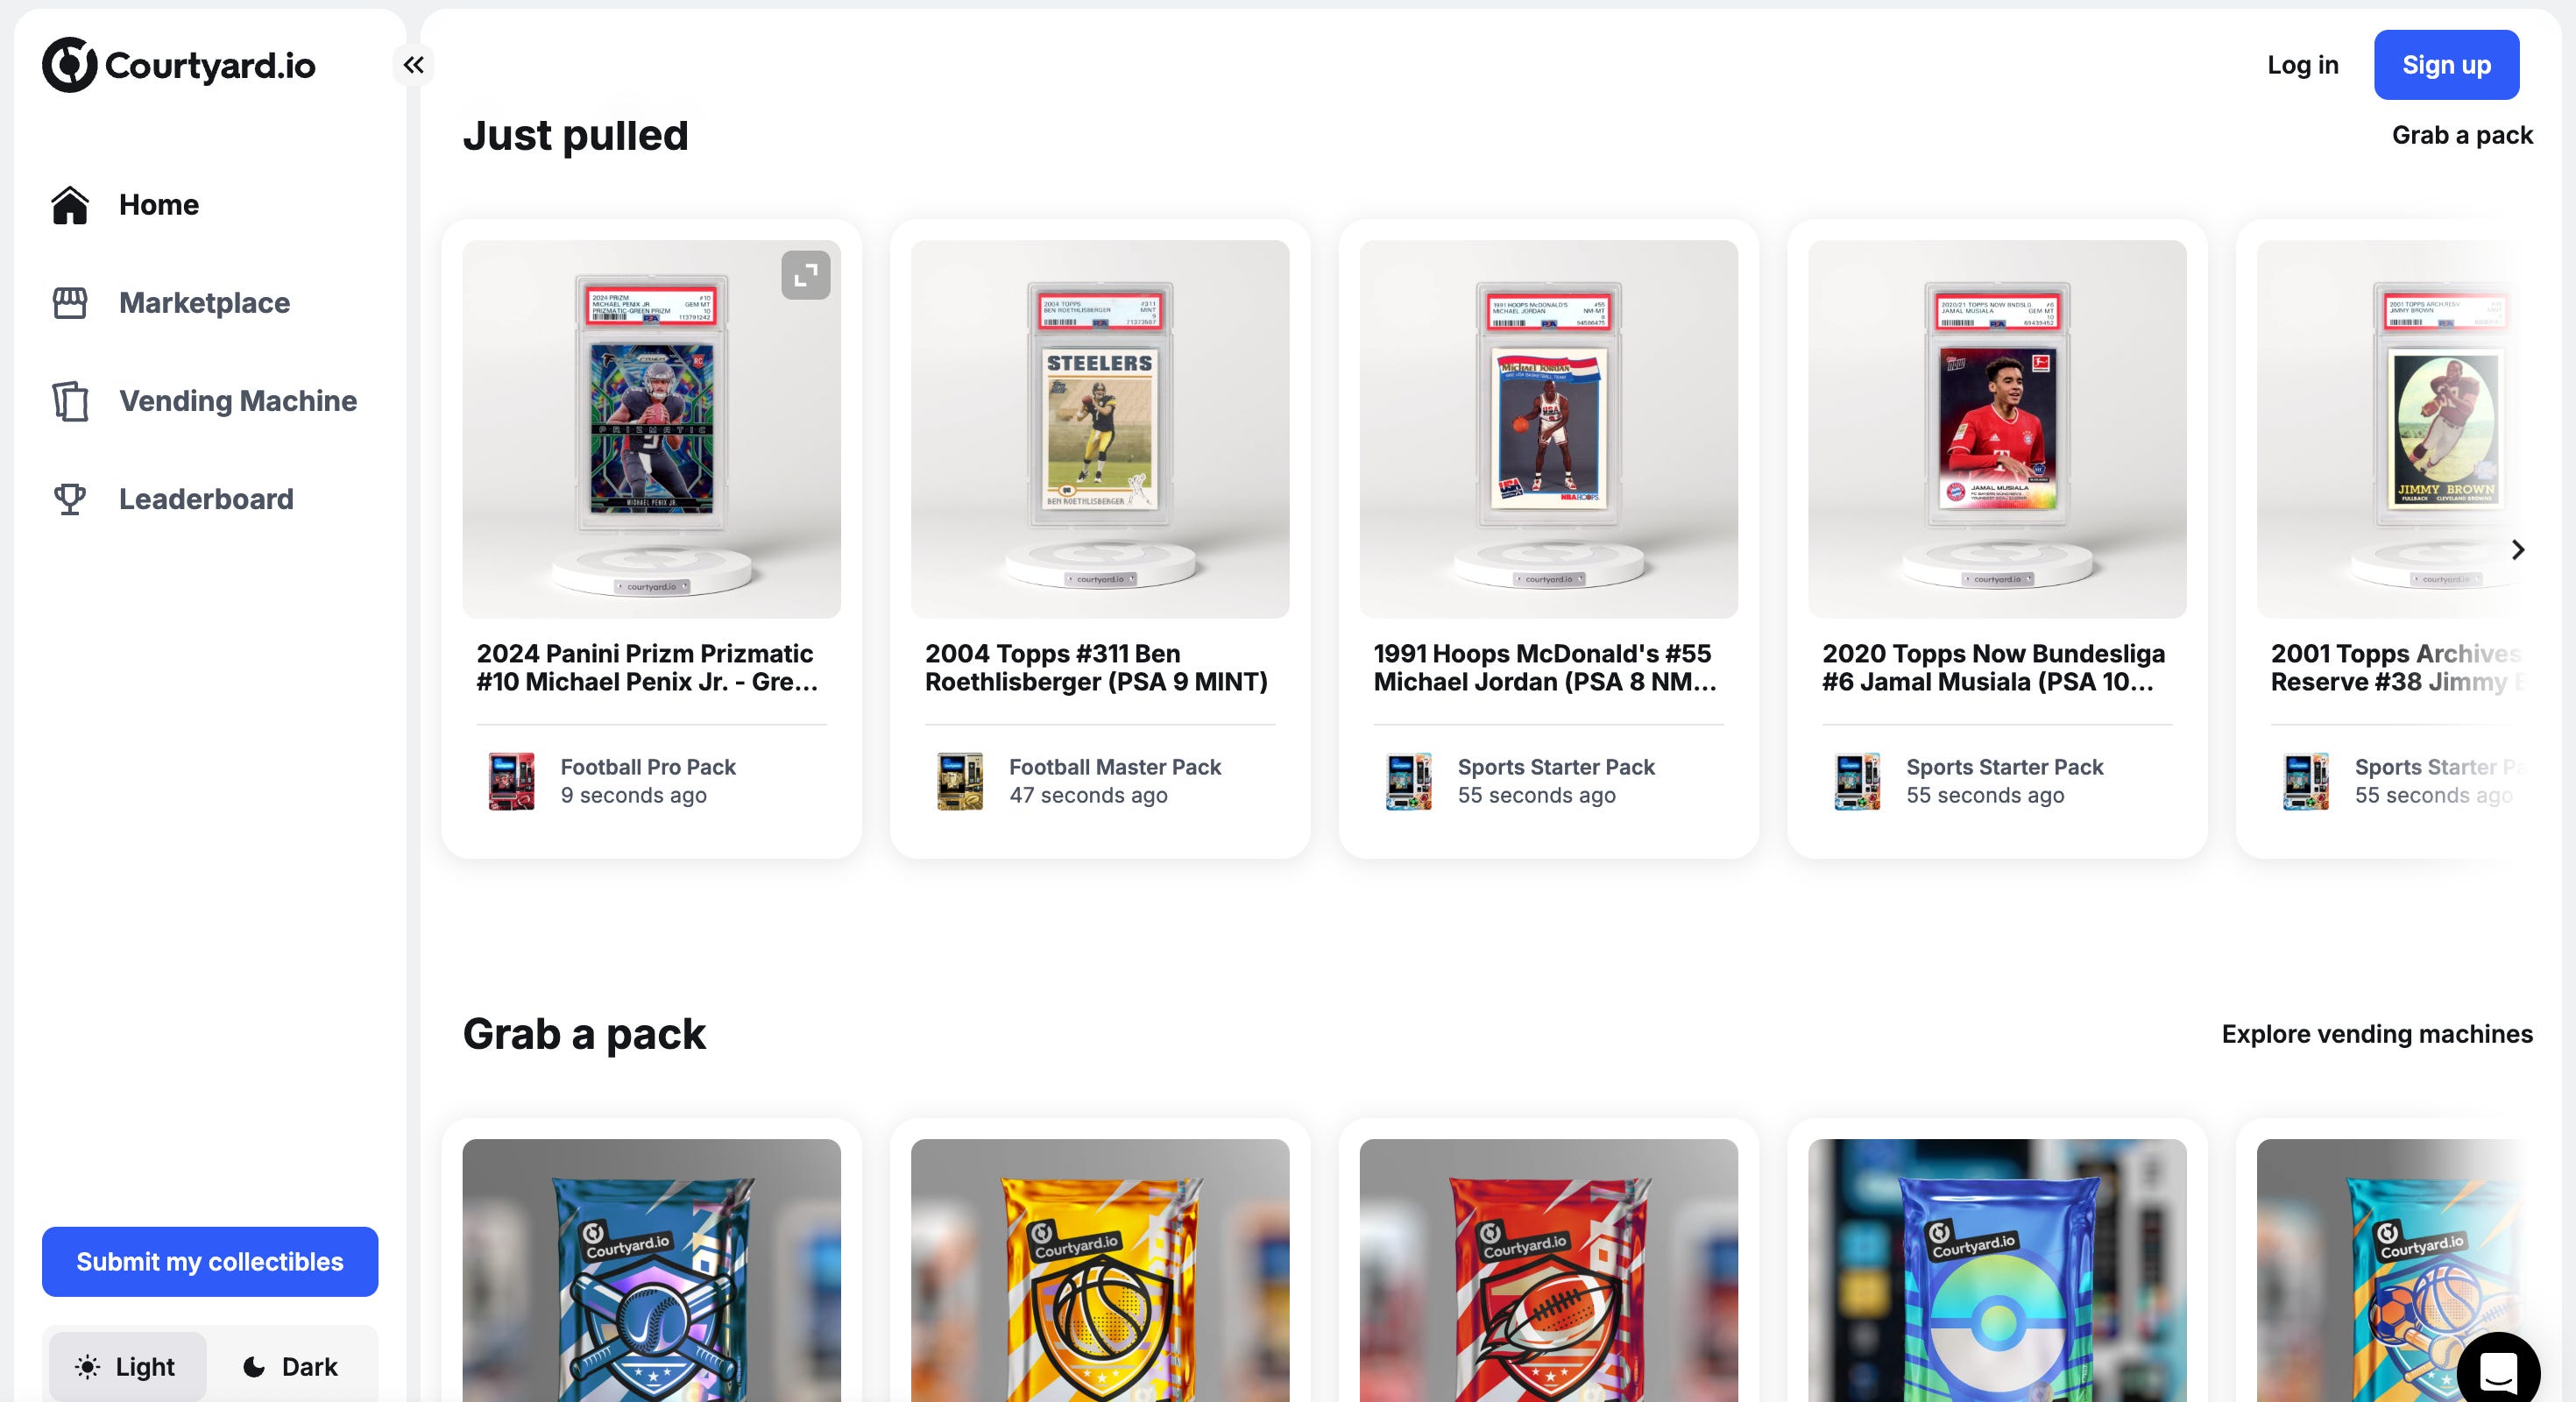2576x1402 pixels.
Task: Switch theme to Dark mode
Action: 291,1366
